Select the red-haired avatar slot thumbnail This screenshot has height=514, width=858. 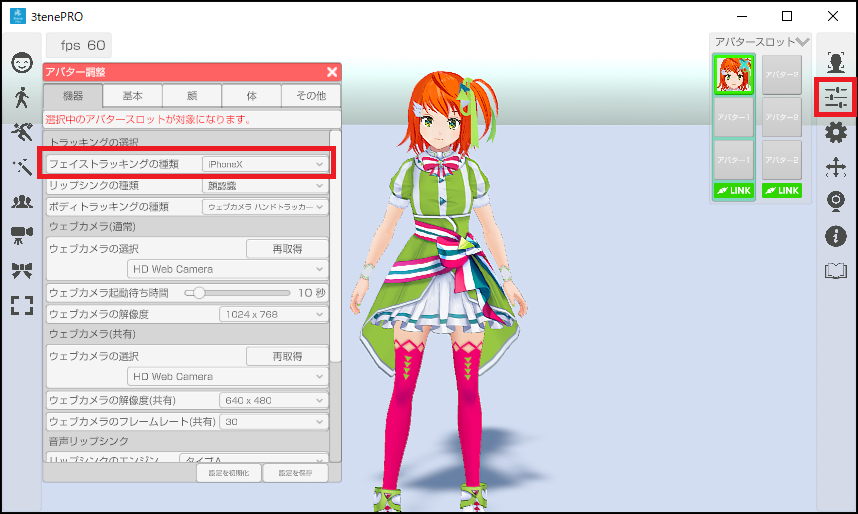[x=734, y=74]
